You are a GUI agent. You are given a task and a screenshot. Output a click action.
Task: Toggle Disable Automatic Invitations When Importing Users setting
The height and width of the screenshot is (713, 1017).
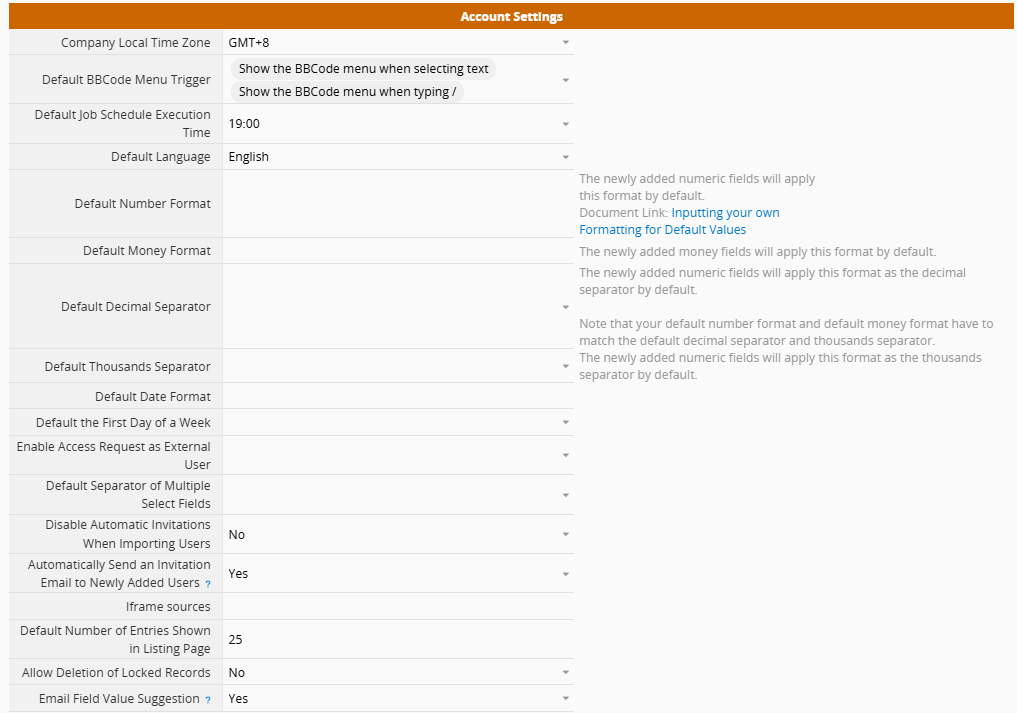click(397, 535)
